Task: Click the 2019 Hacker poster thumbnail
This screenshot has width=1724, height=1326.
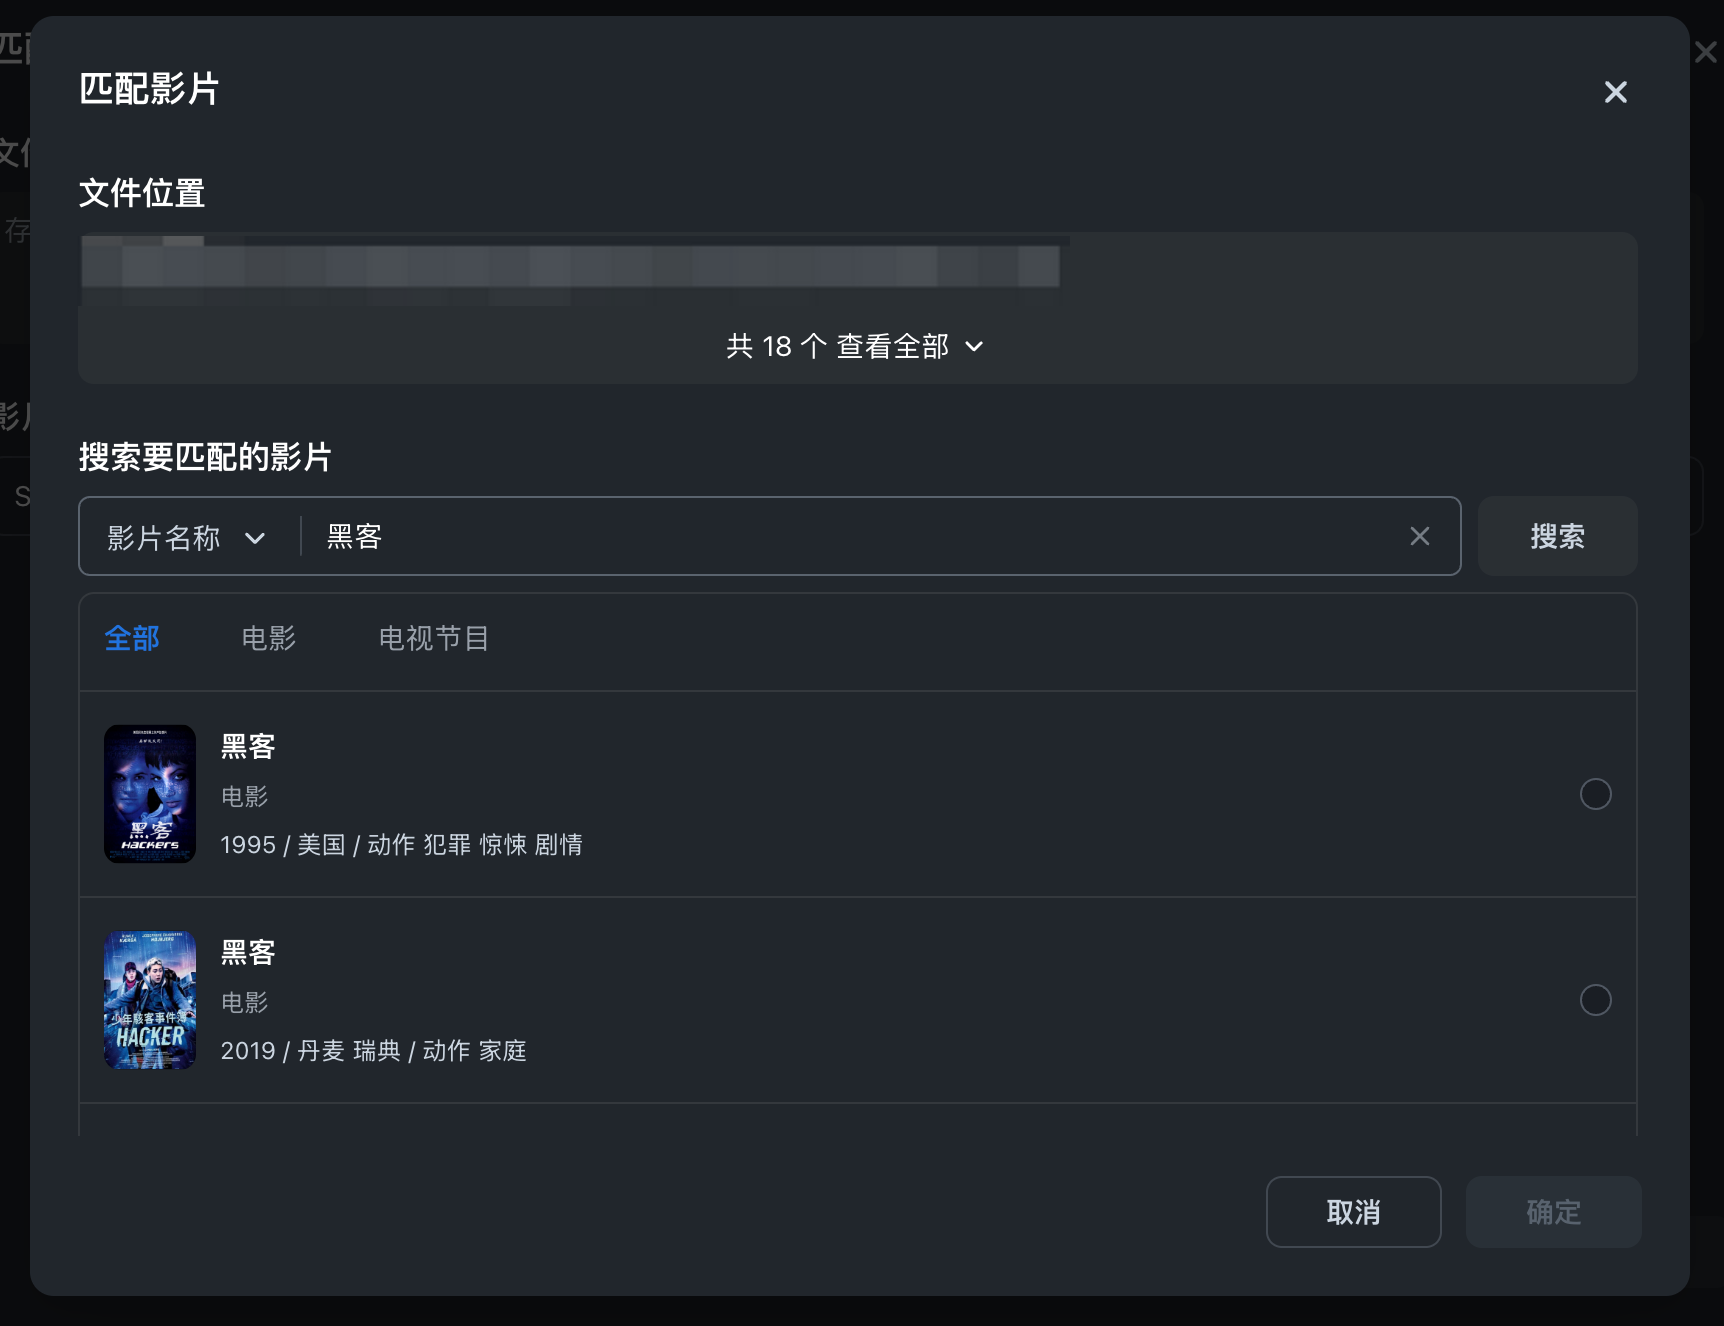Action: click(150, 1000)
